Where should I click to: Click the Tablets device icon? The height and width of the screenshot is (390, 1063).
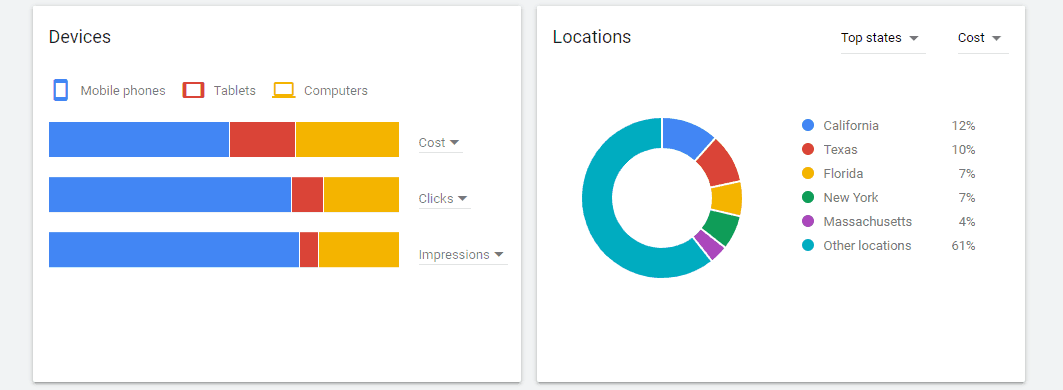(x=193, y=90)
